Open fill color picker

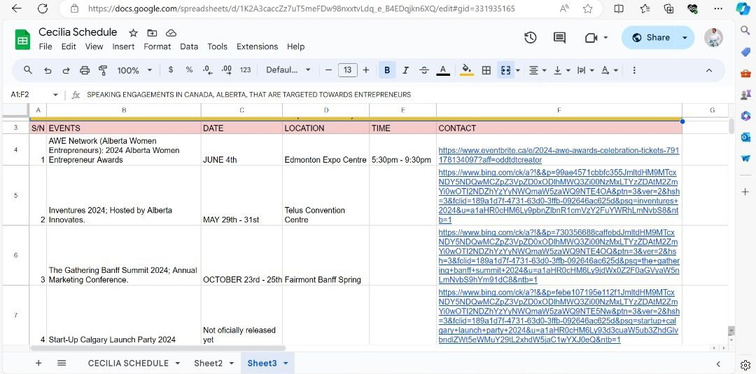[x=466, y=70]
